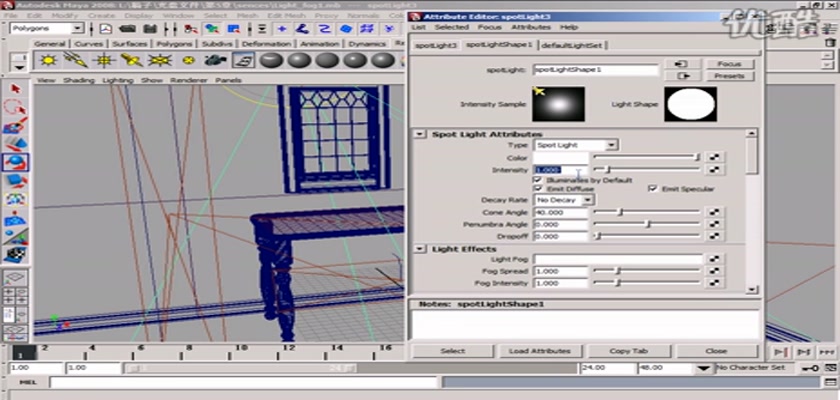Activate the Paint Selection tool
The width and height of the screenshot is (840, 400).
pos(16,126)
